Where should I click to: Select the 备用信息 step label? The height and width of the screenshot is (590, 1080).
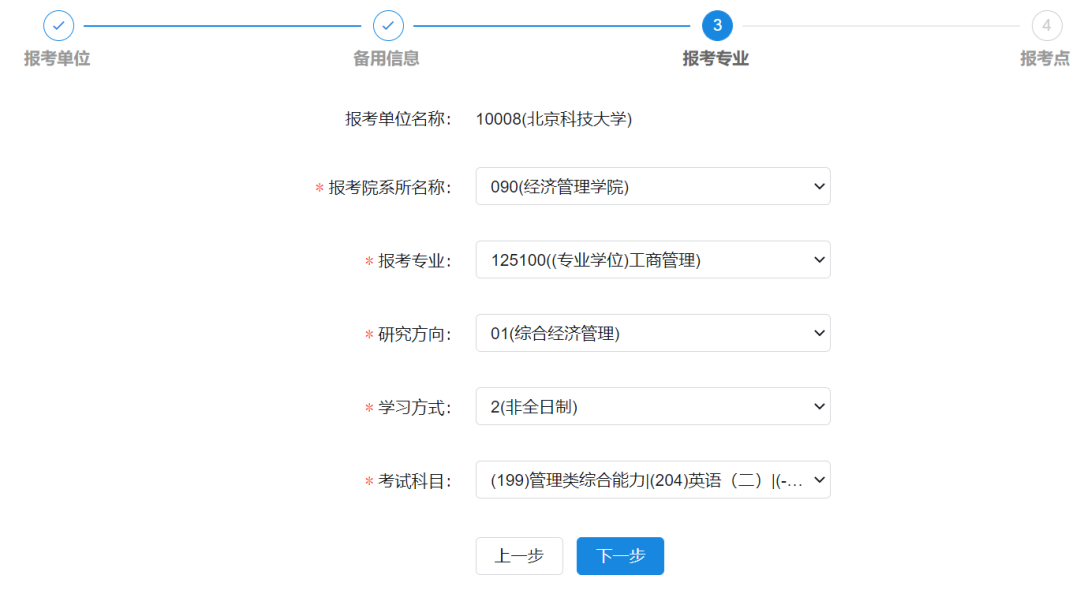386,59
